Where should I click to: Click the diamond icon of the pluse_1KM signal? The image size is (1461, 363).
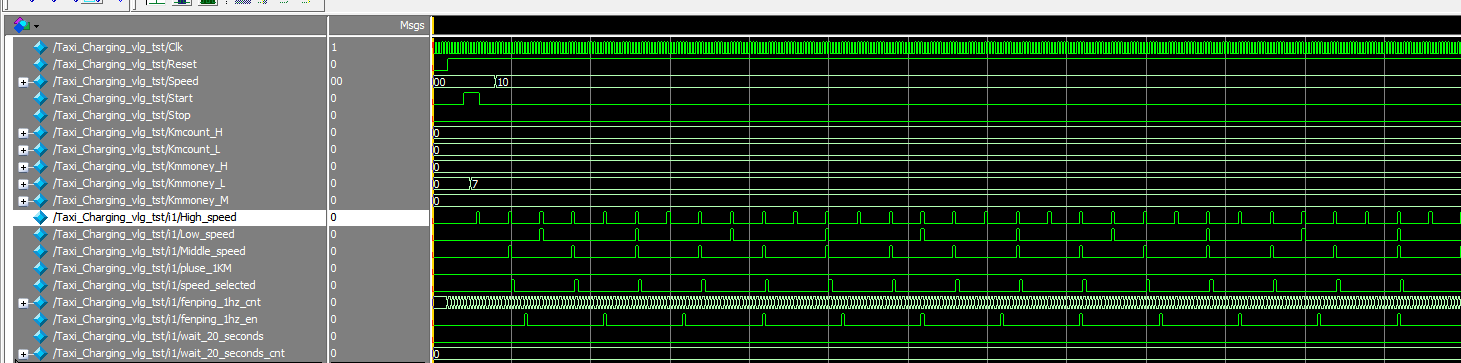click(x=40, y=268)
